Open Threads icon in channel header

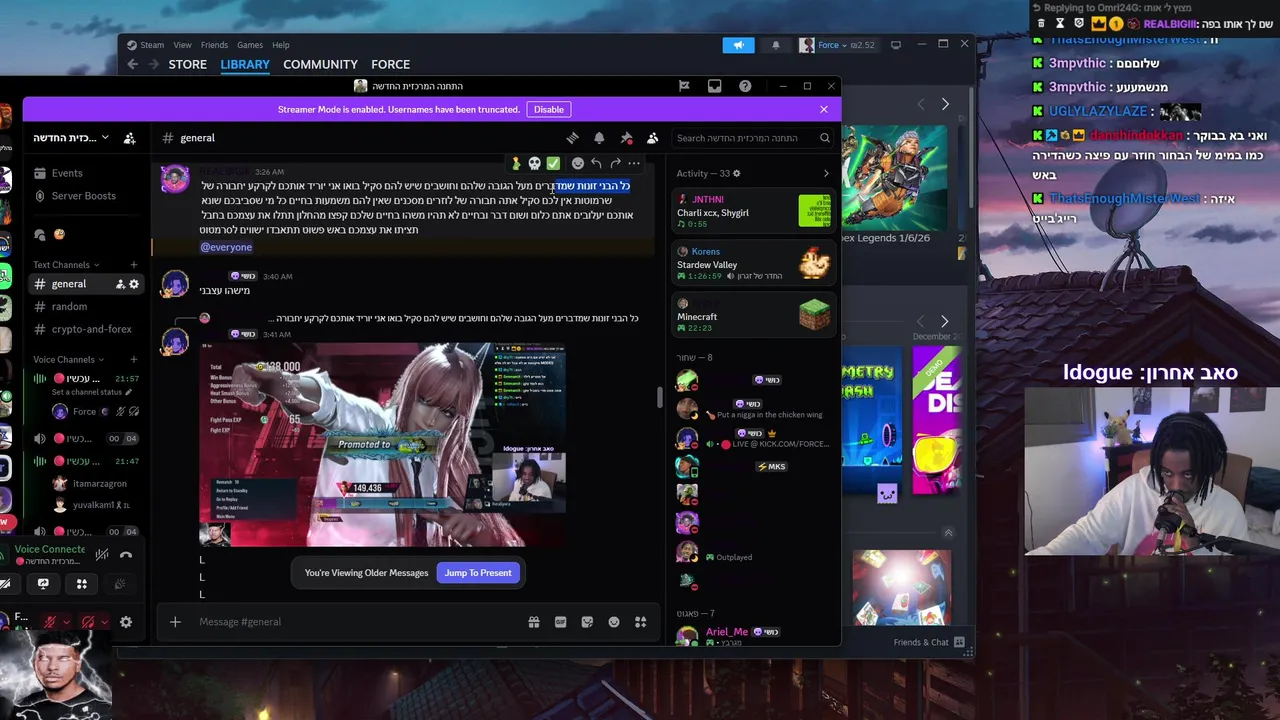572,138
